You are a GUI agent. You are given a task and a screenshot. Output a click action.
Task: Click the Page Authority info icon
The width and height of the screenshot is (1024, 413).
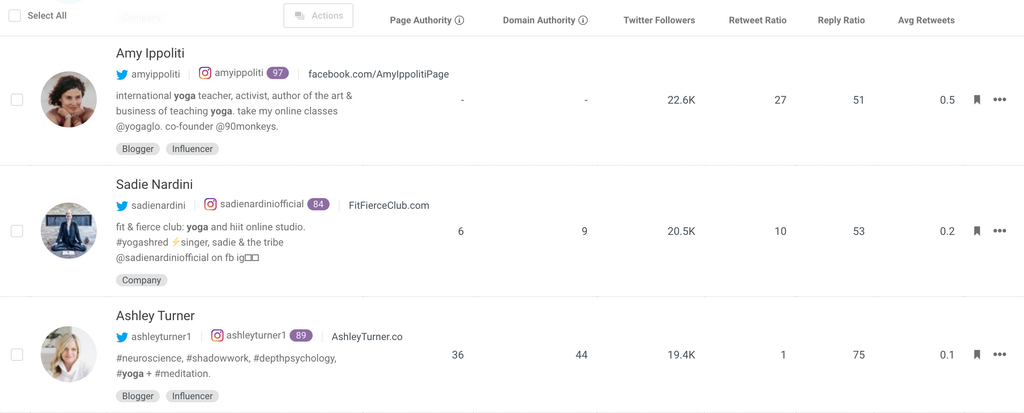pyautogui.click(x=459, y=20)
